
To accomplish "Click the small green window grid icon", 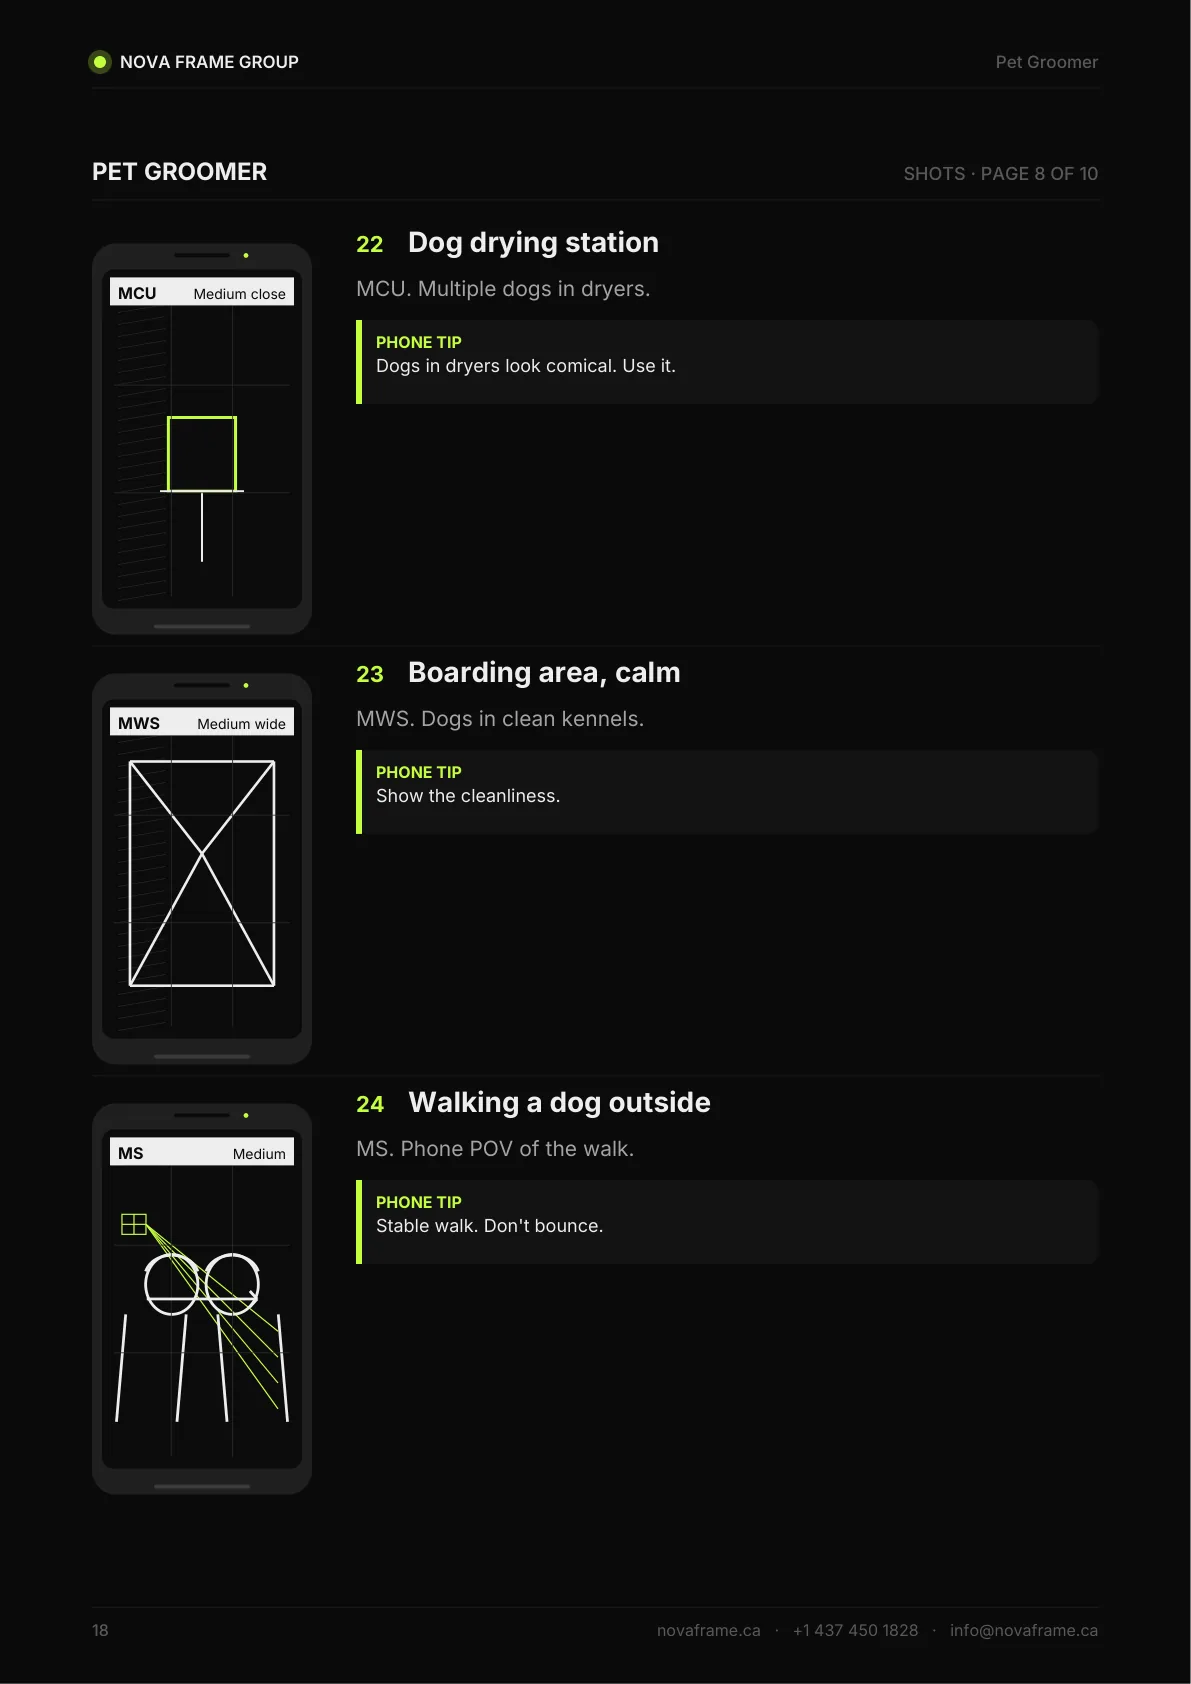I will tap(134, 1224).
